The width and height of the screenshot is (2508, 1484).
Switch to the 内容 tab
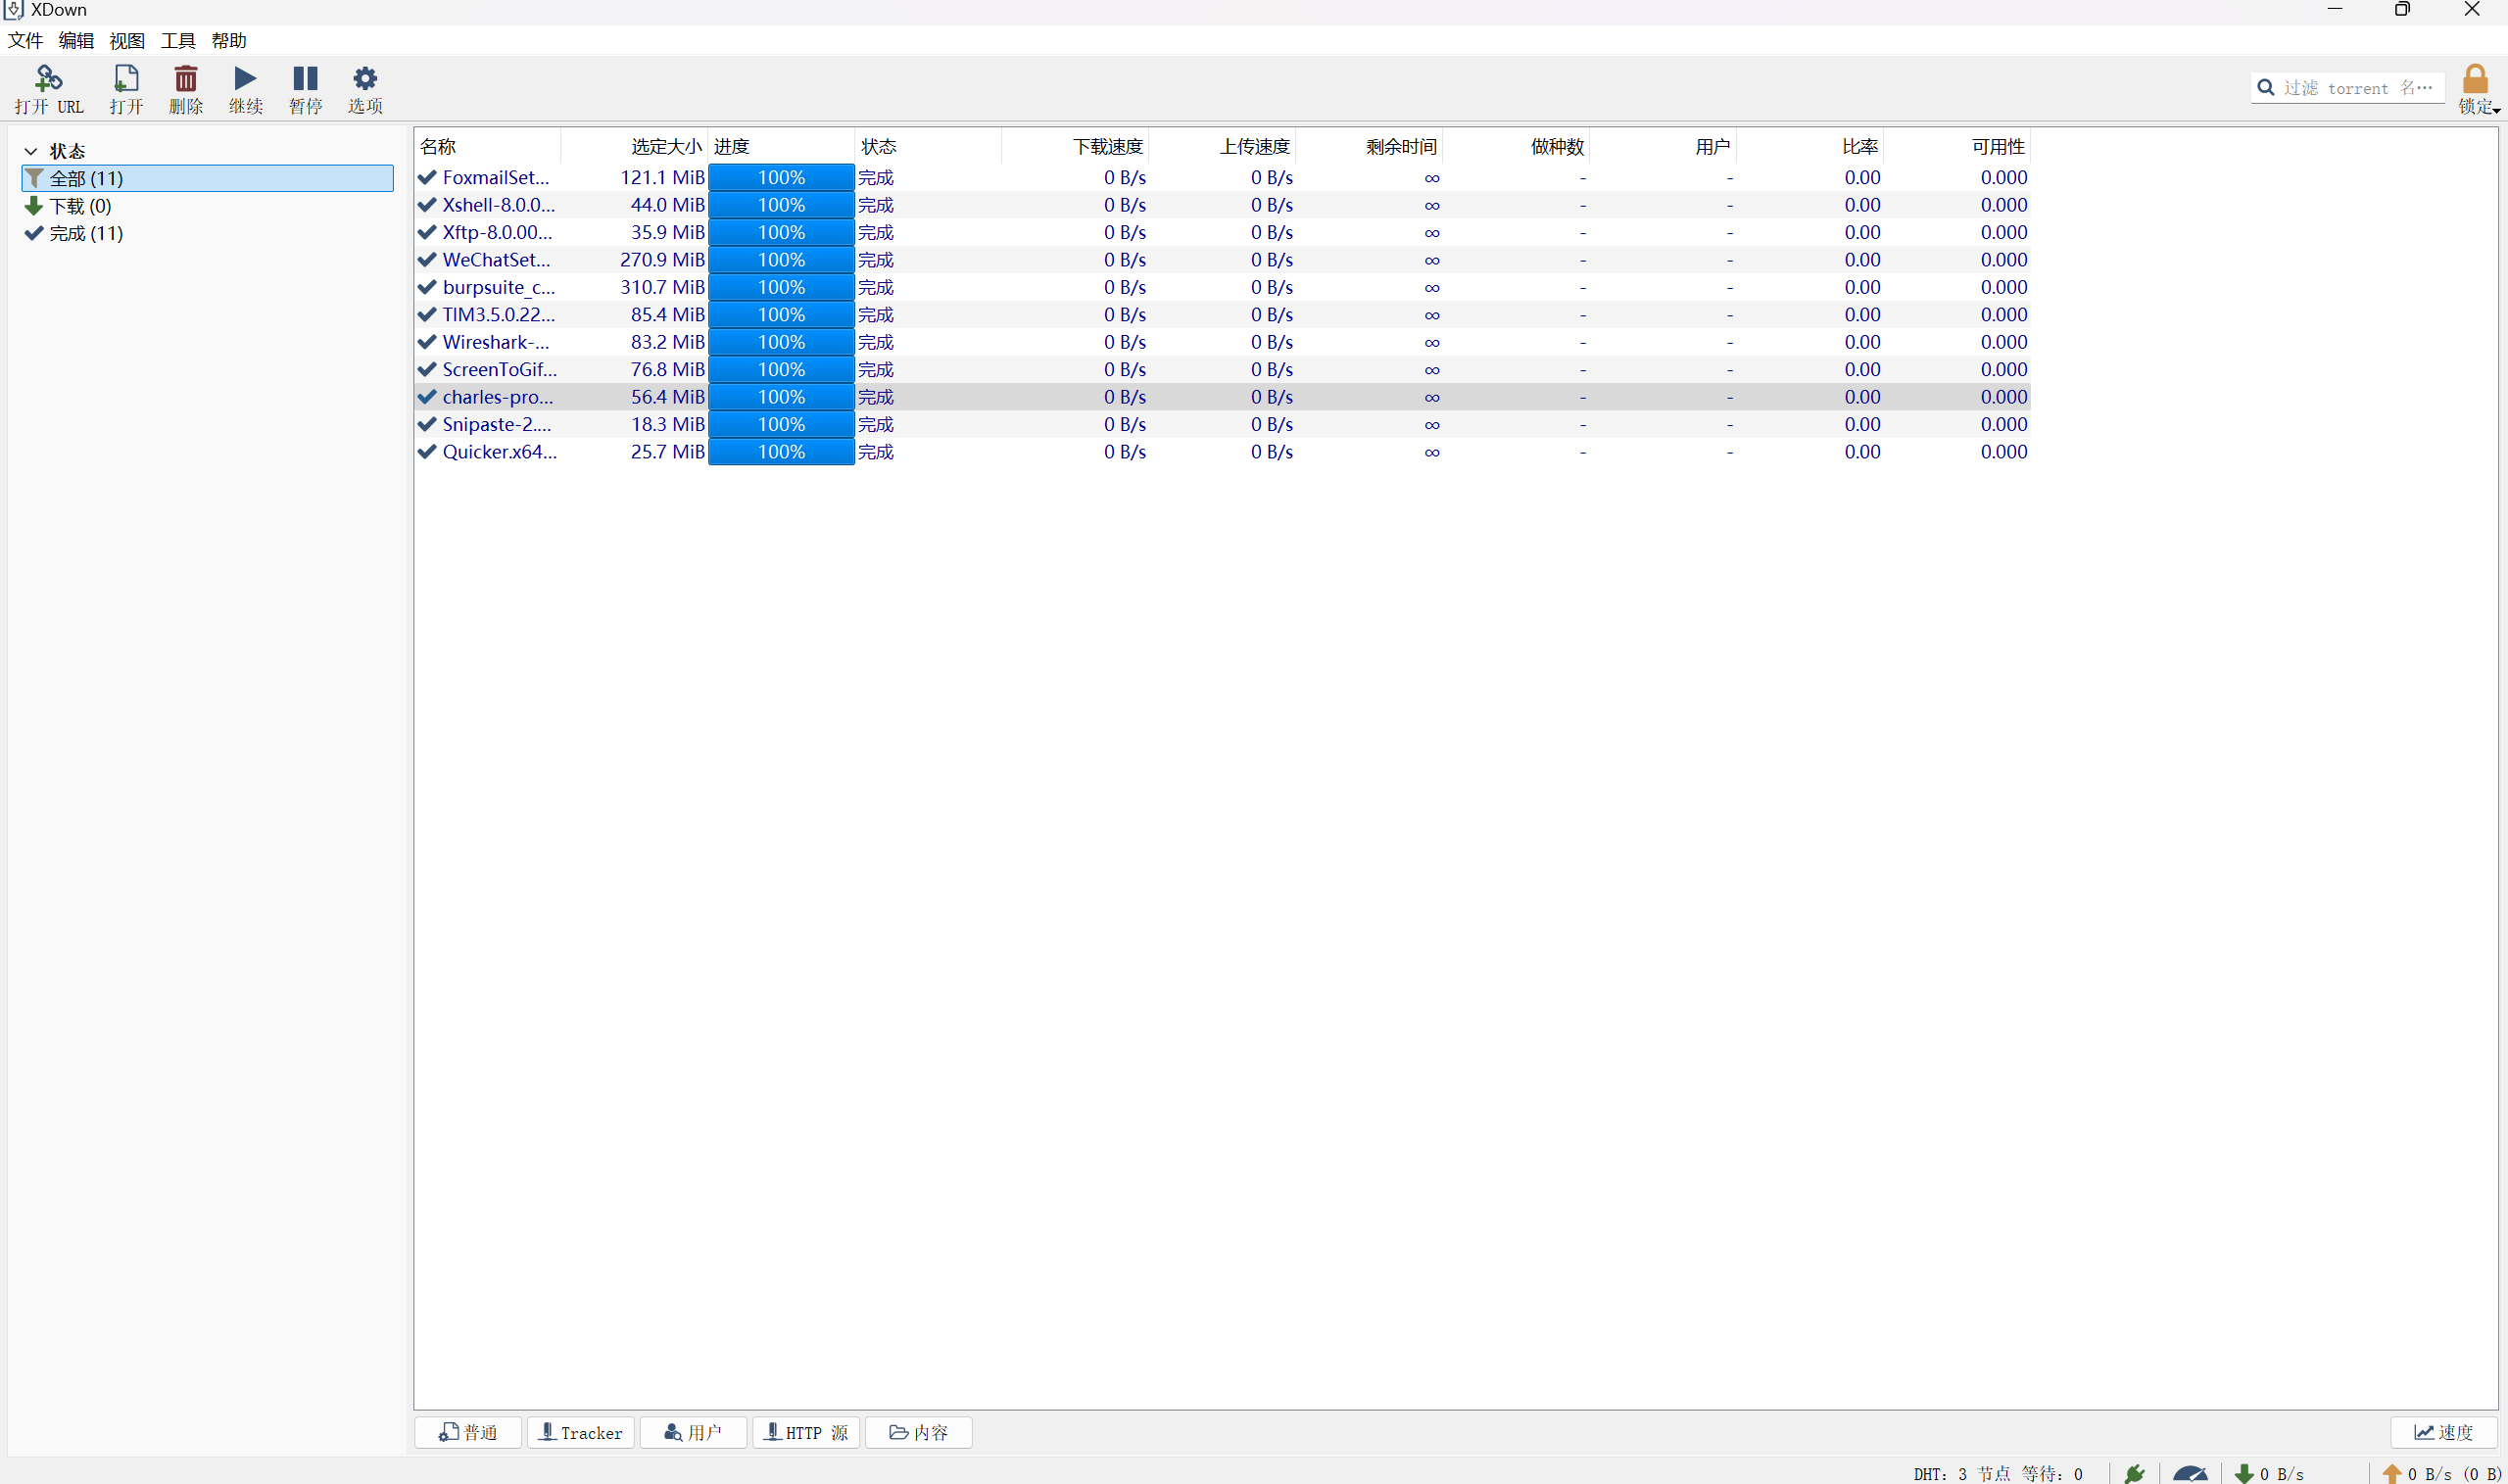918,1432
